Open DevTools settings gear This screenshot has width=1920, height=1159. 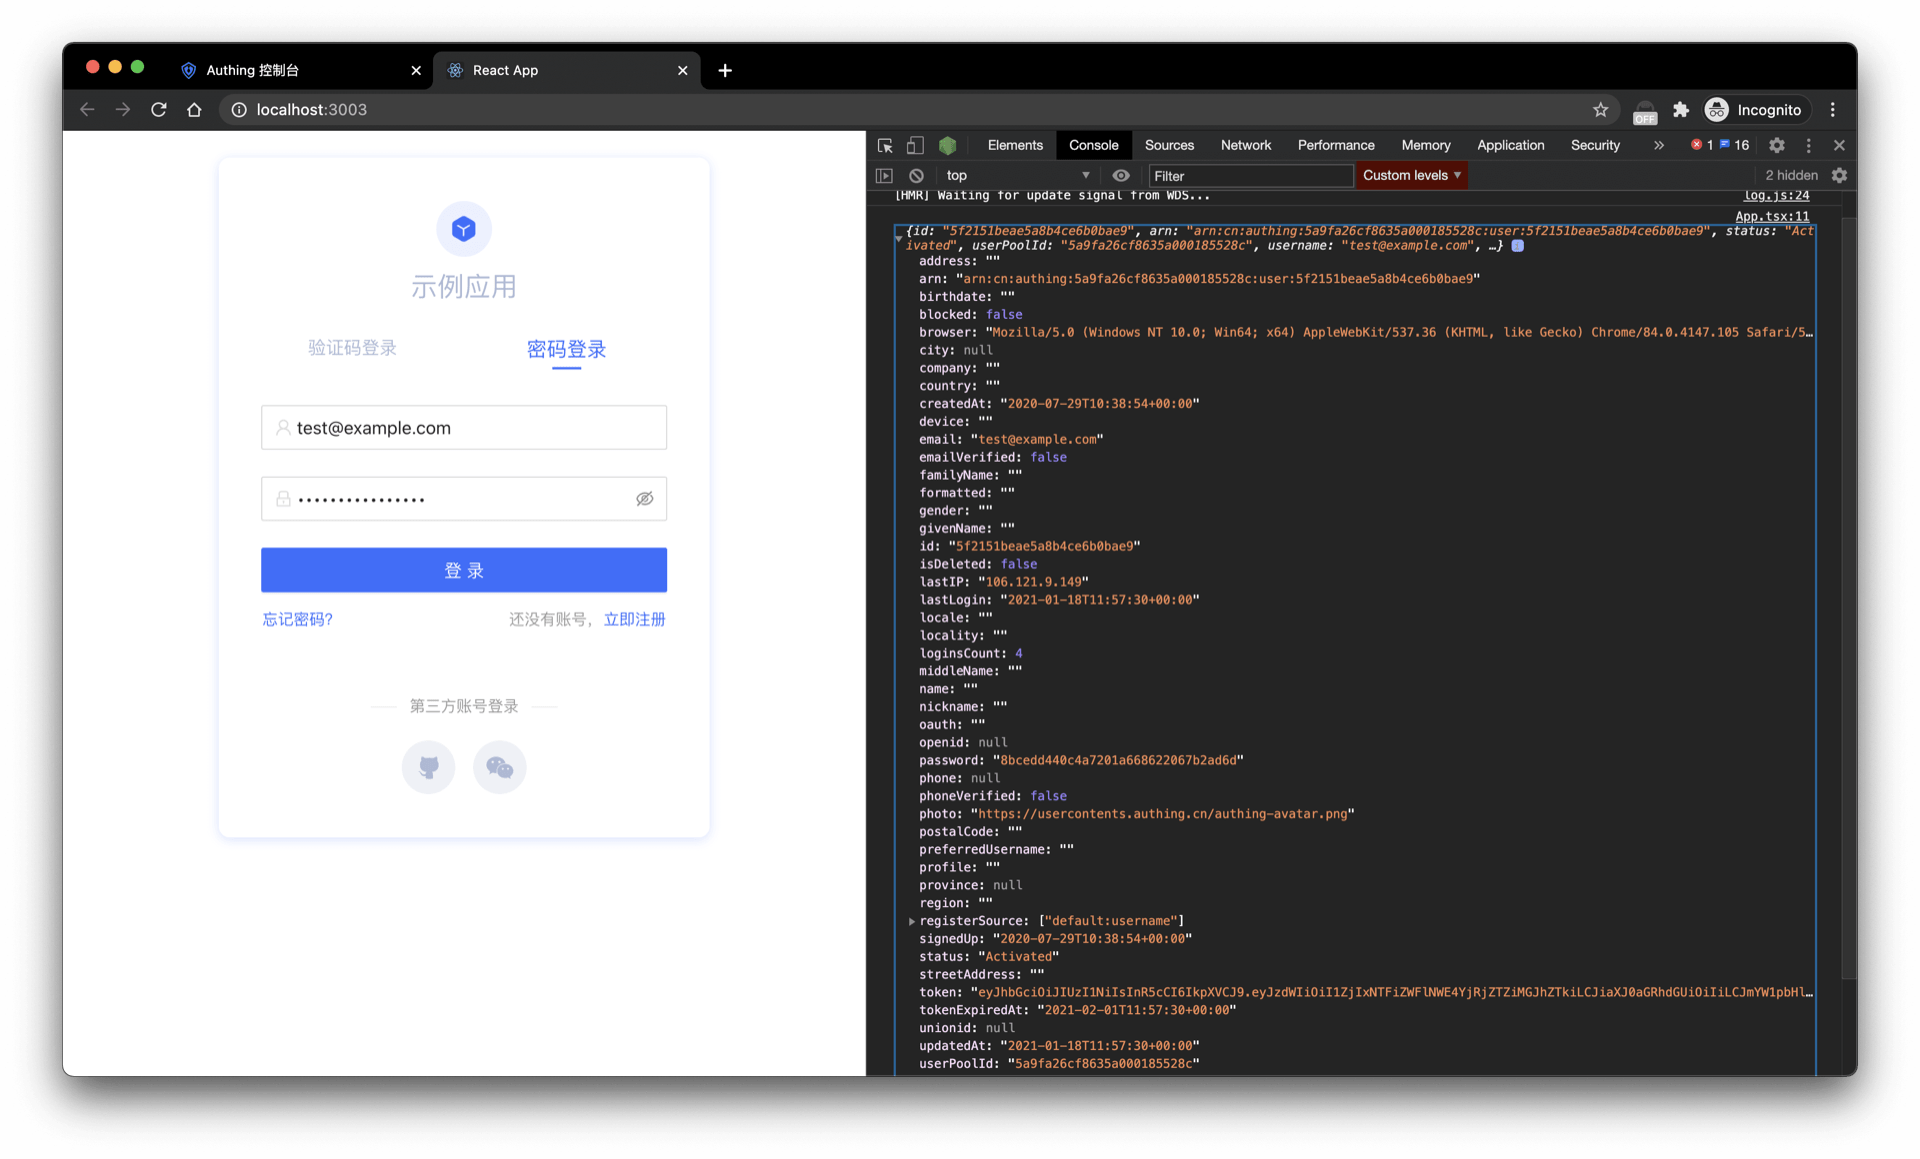coord(1777,145)
